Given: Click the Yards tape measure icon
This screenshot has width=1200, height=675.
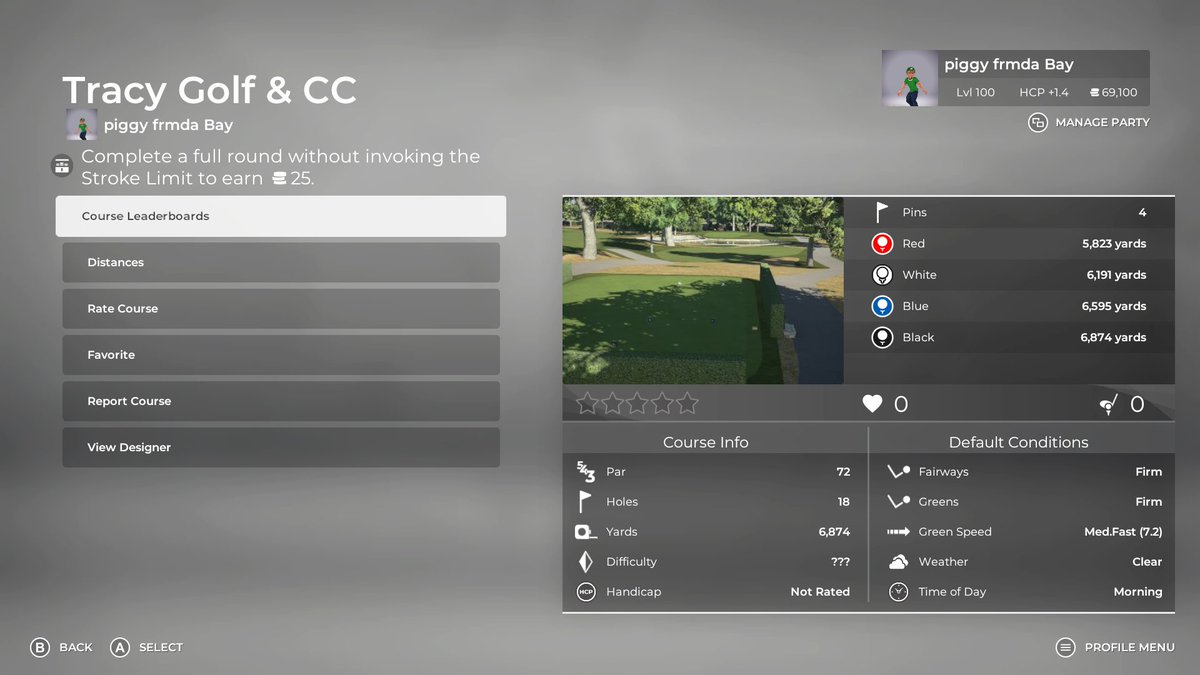Looking at the screenshot, I should (586, 532).
